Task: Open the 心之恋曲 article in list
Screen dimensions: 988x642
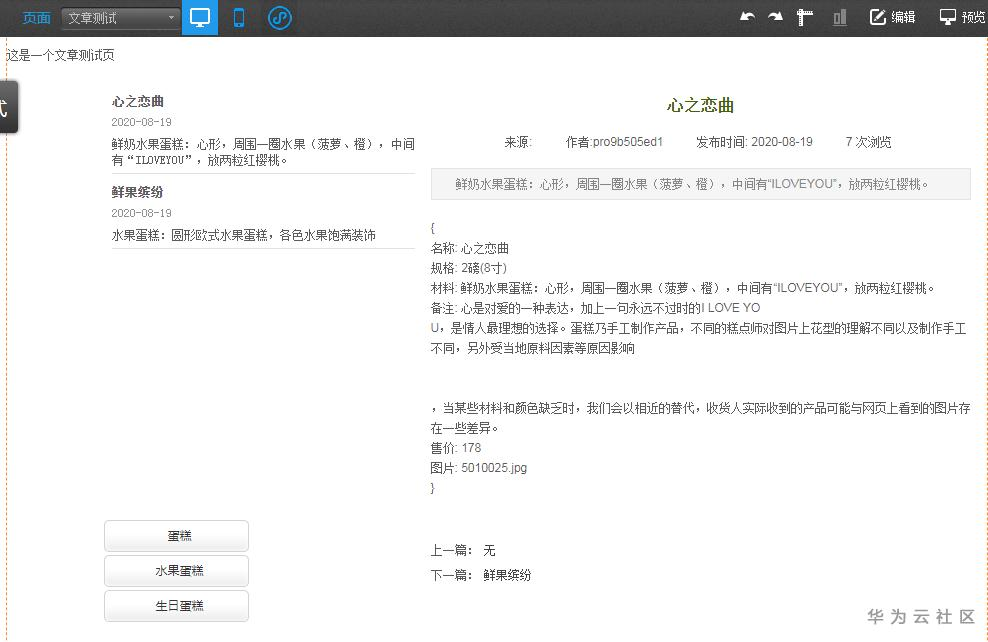Action: point(138,101)
